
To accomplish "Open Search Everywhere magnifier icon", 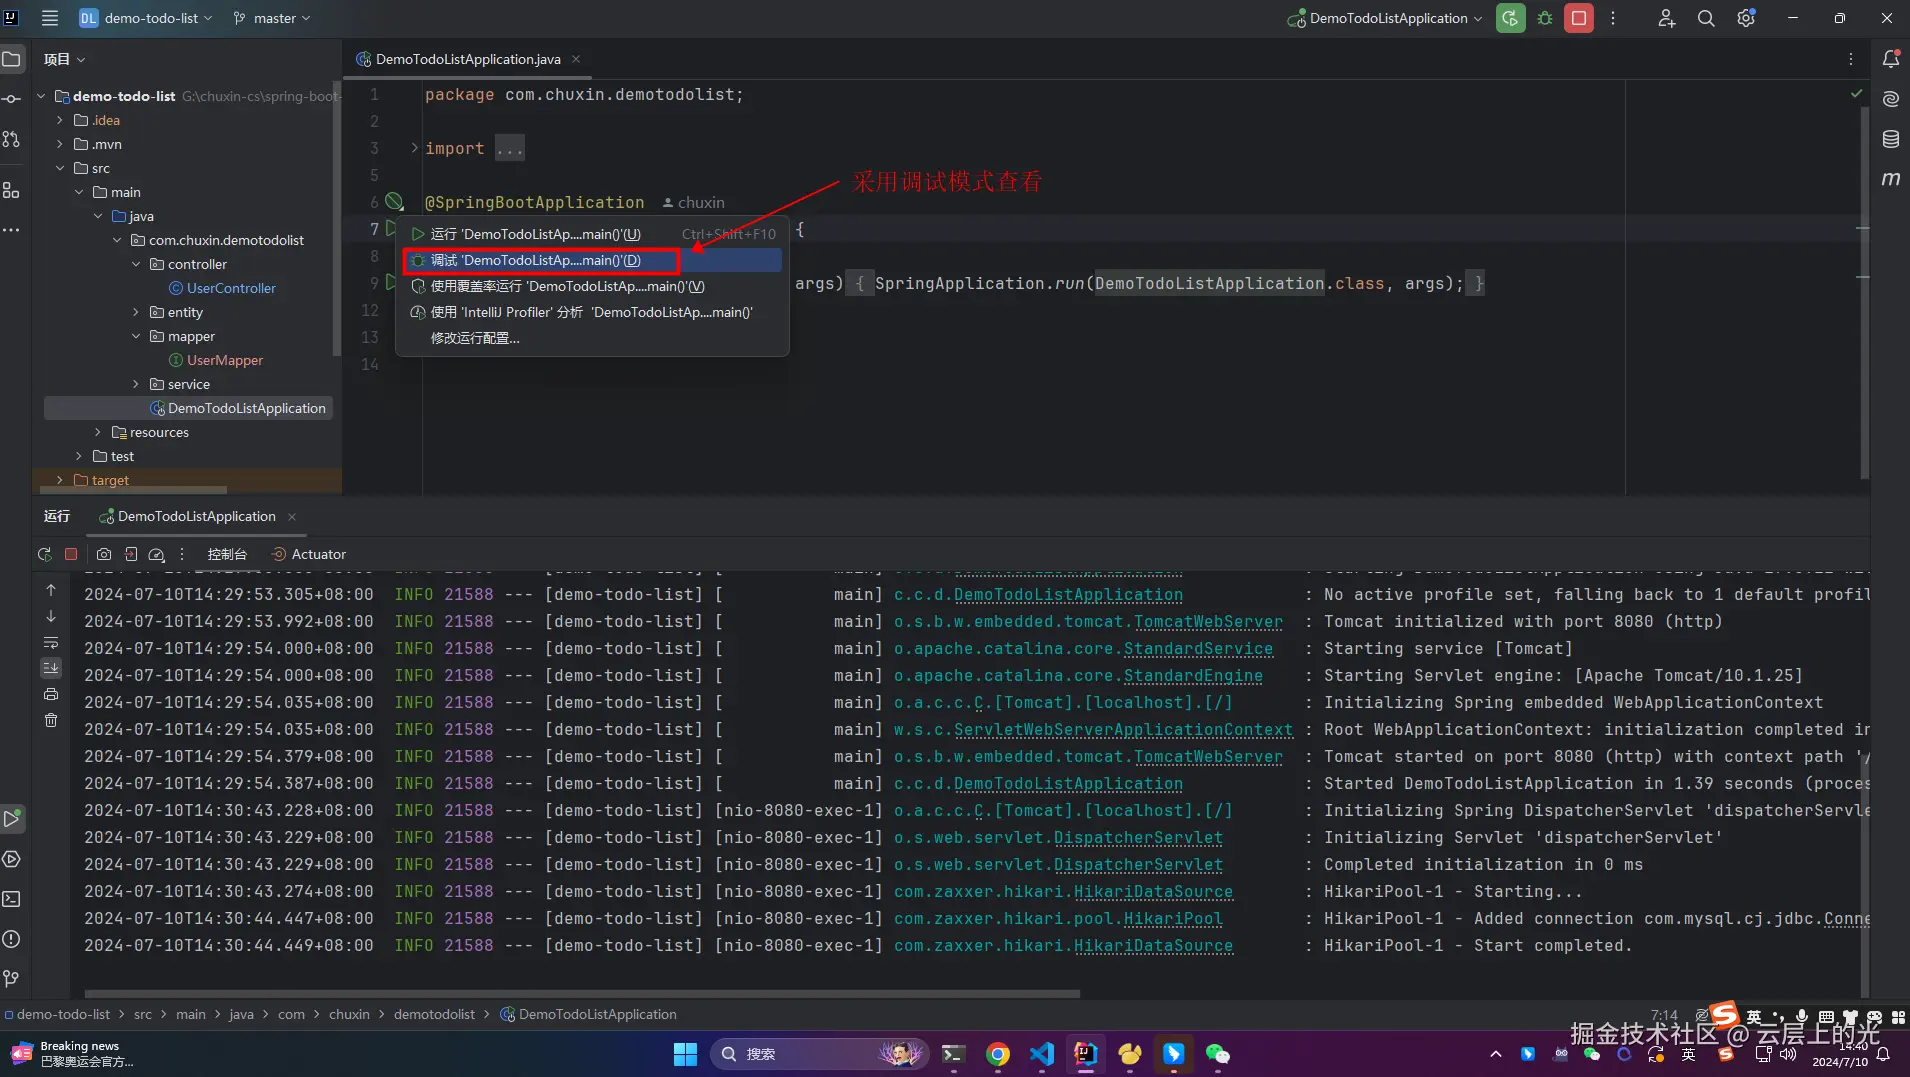I will tap(1706, 18).
